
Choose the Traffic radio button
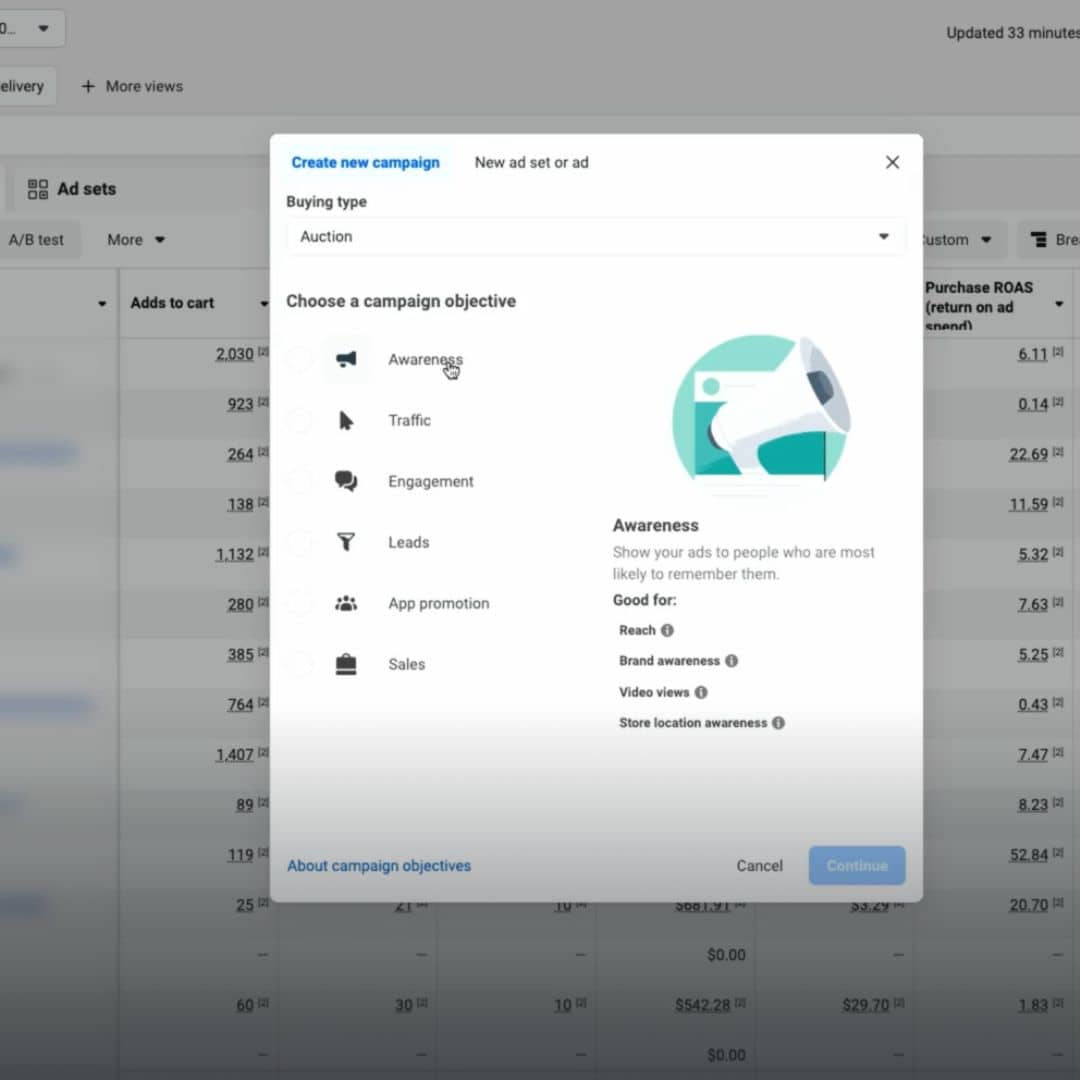299,421
